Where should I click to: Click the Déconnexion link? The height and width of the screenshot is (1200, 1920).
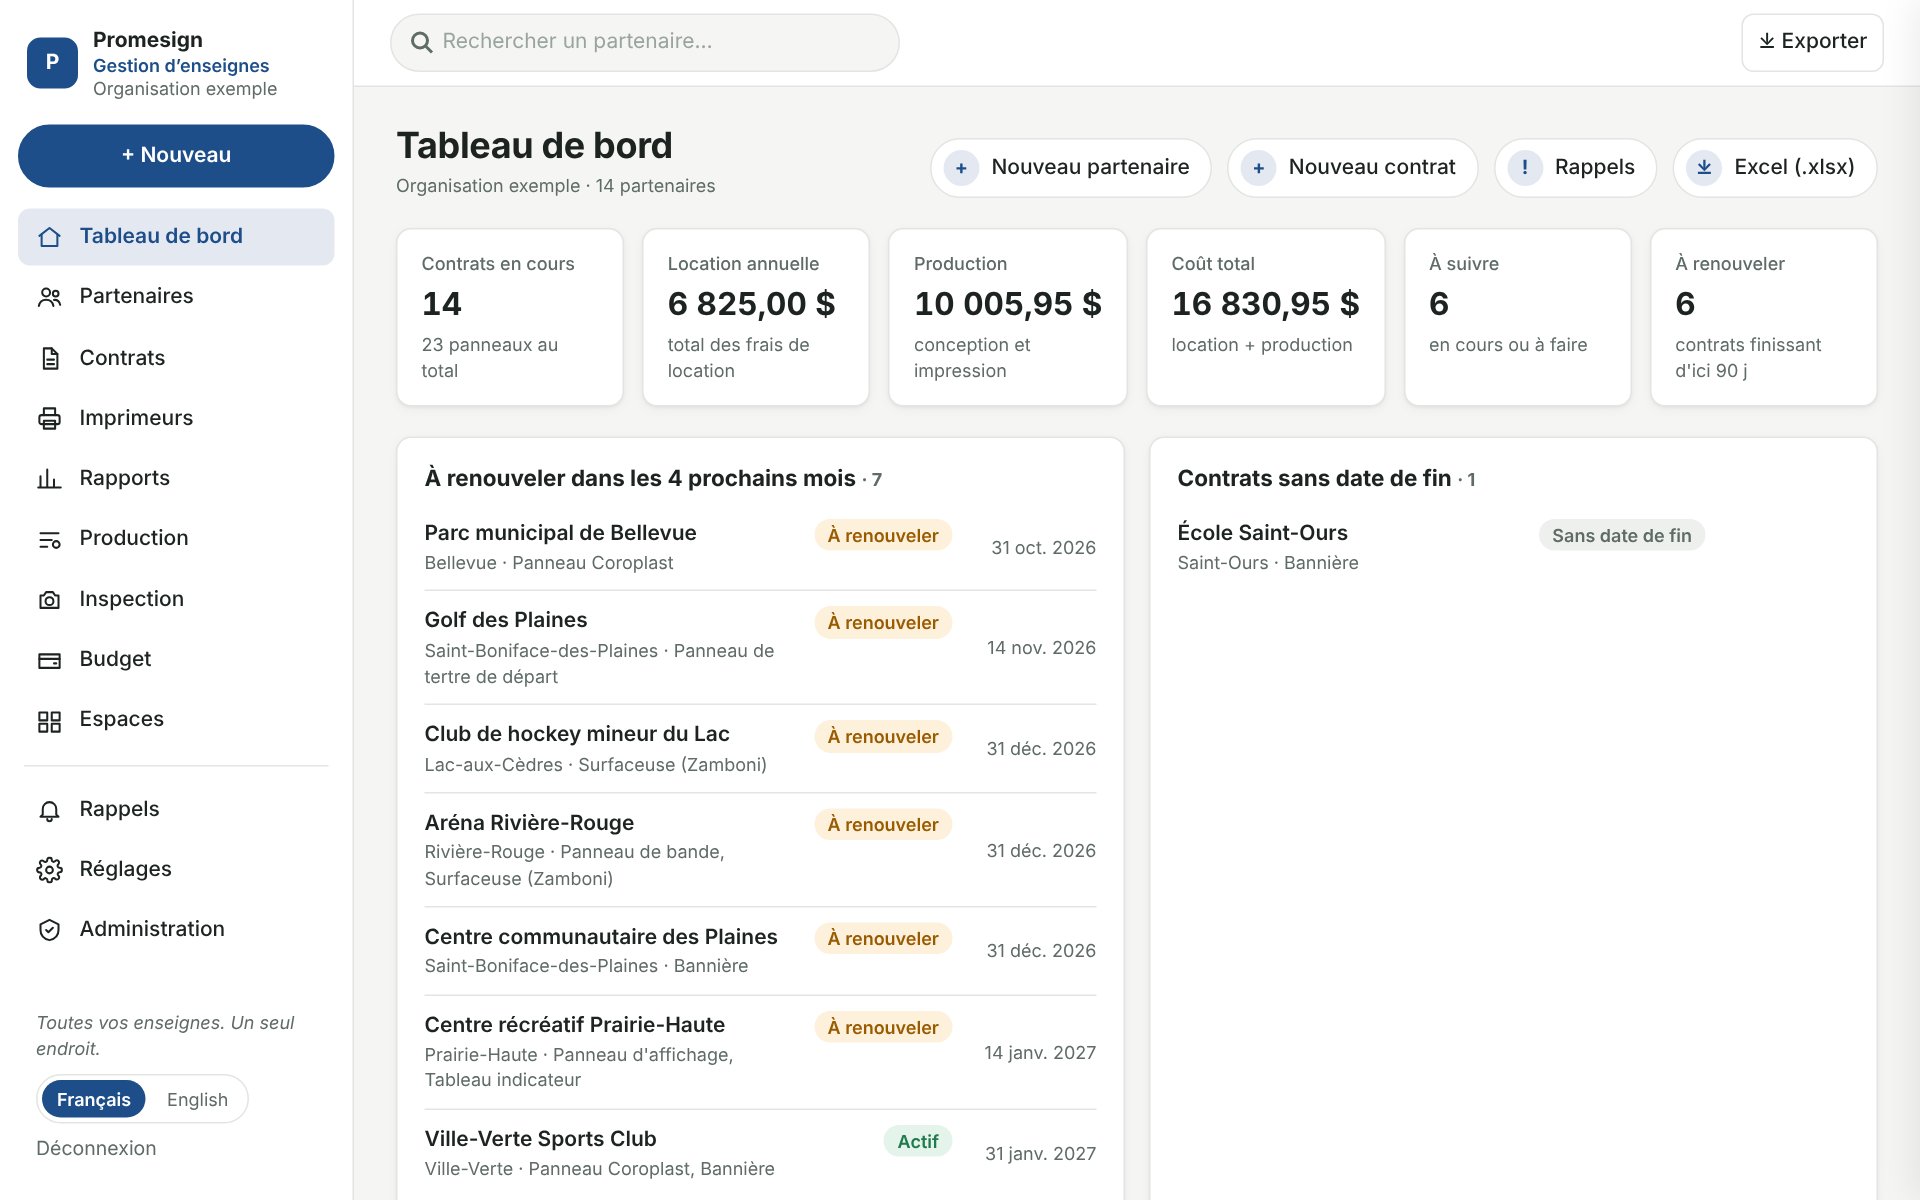point(96,1148)
